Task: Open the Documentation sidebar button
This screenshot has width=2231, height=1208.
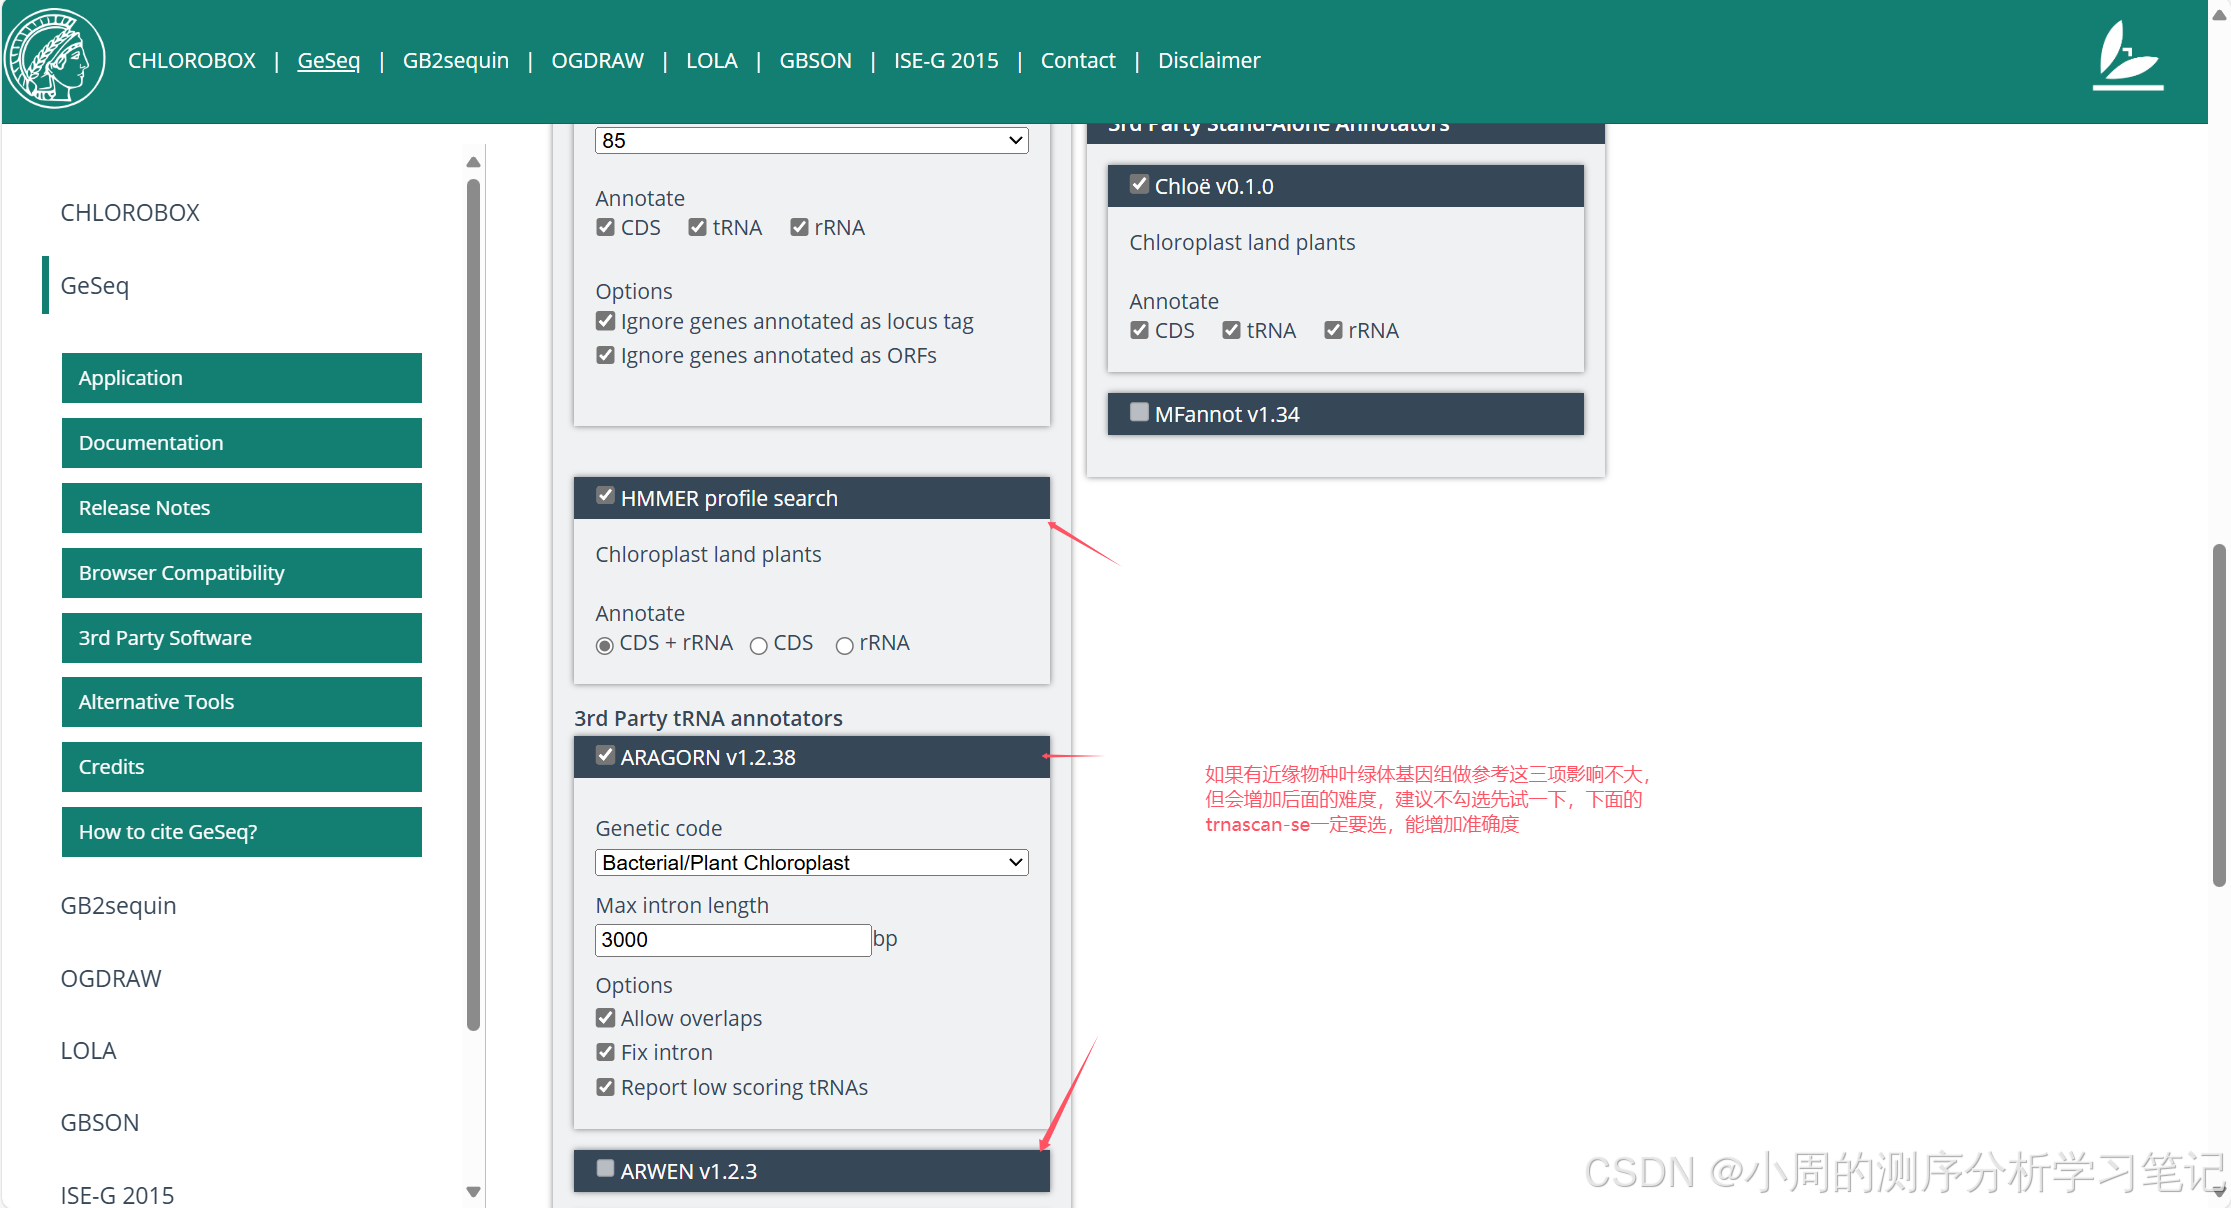Action: (x=241, y=443)
